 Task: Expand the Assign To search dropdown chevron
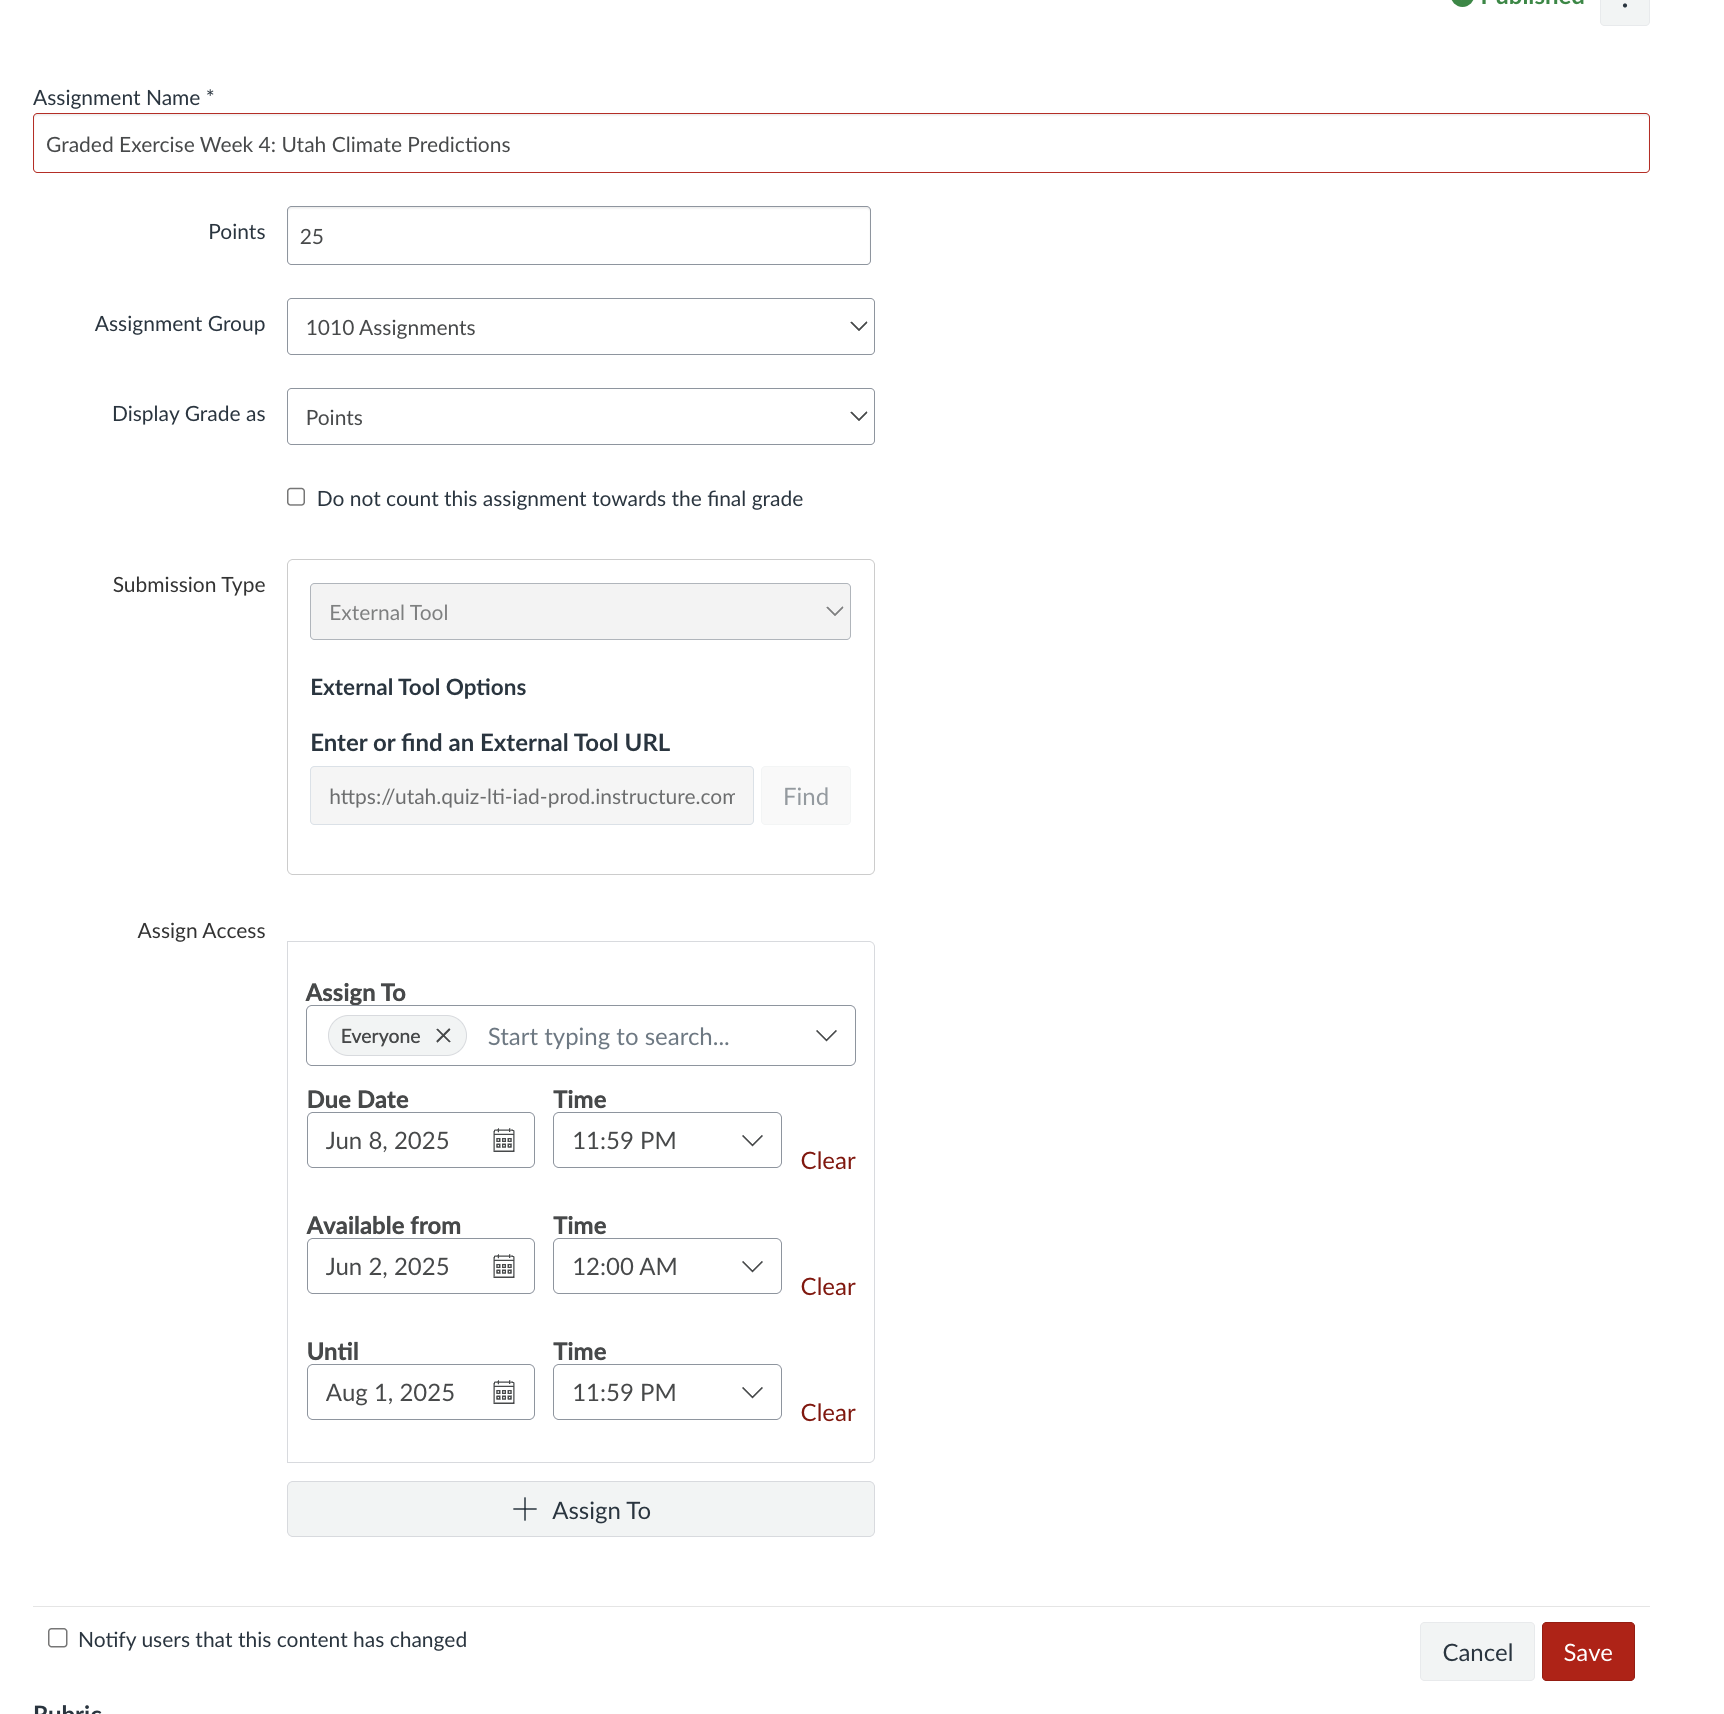pyautogui.click(x=826, y=1036)
